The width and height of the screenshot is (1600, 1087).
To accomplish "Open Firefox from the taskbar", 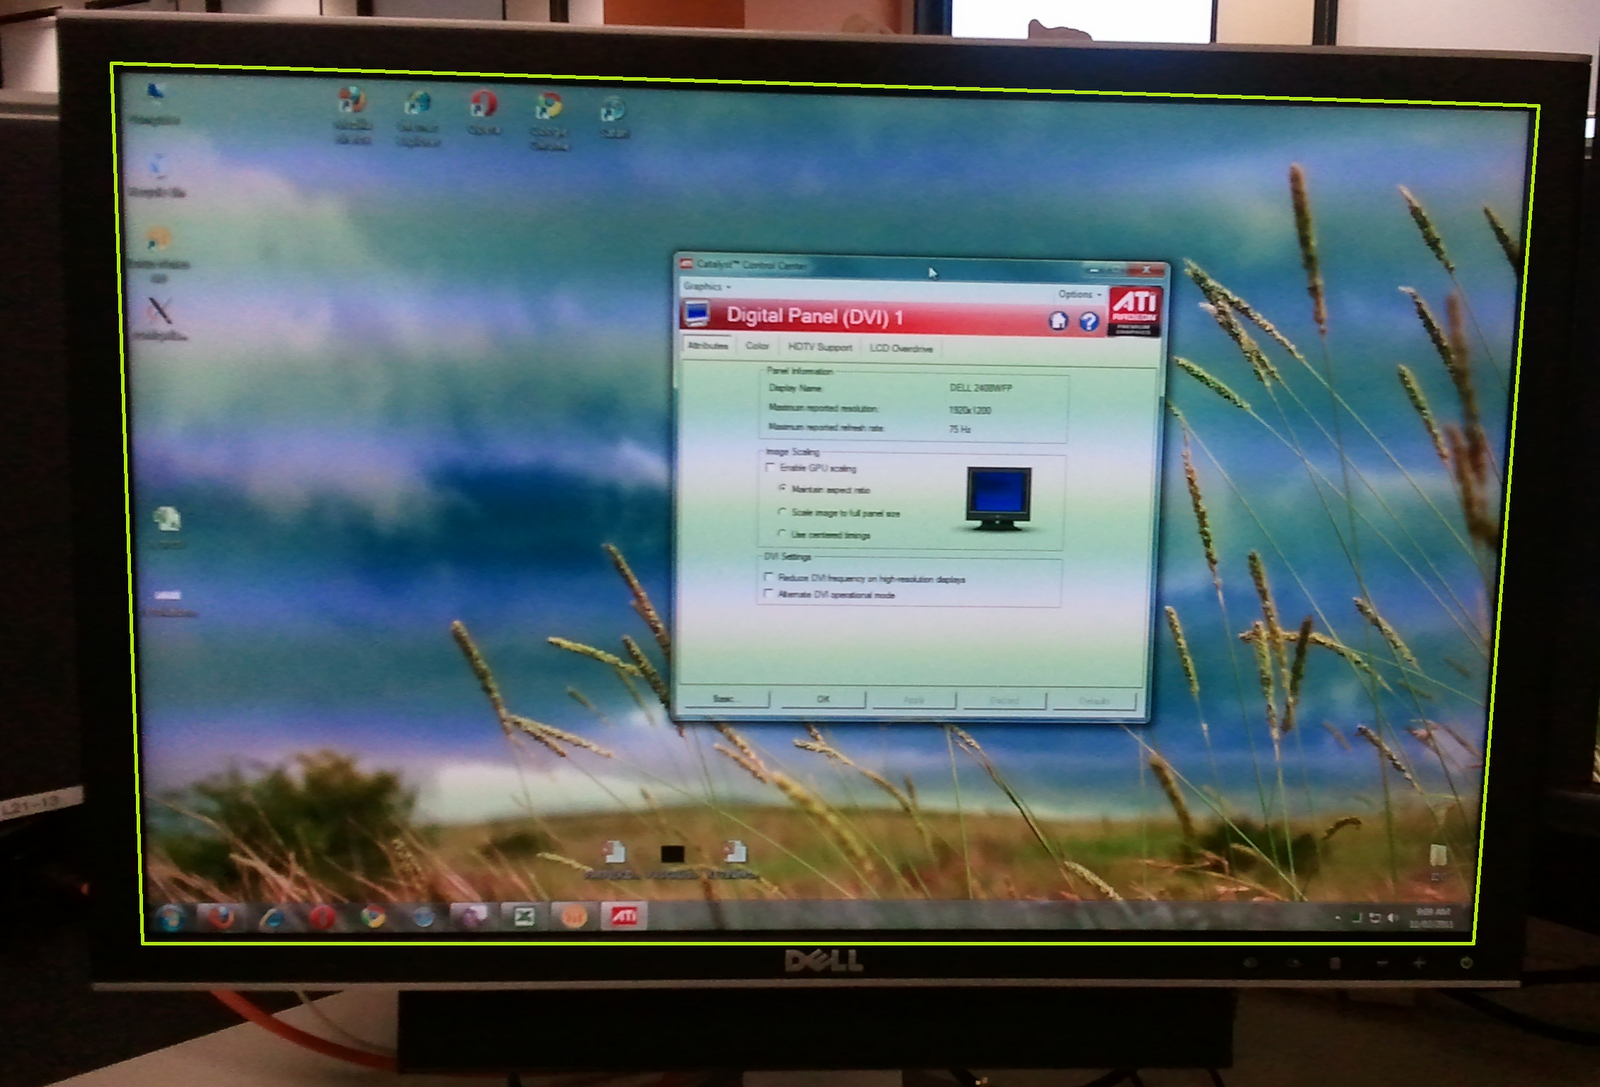I will coord(221,916).
